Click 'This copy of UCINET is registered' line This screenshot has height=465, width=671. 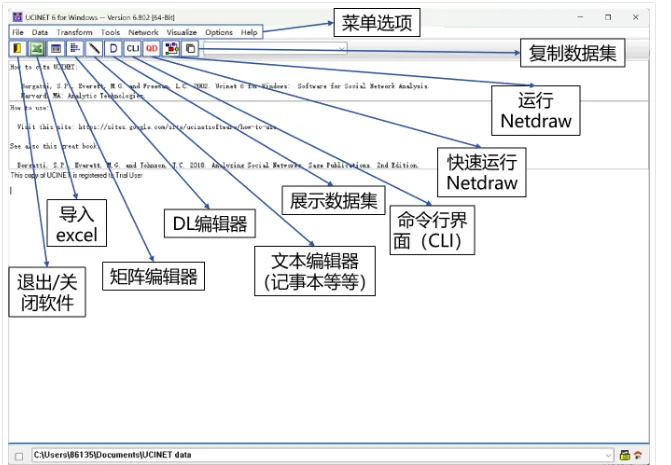click(x=77, y=175)
